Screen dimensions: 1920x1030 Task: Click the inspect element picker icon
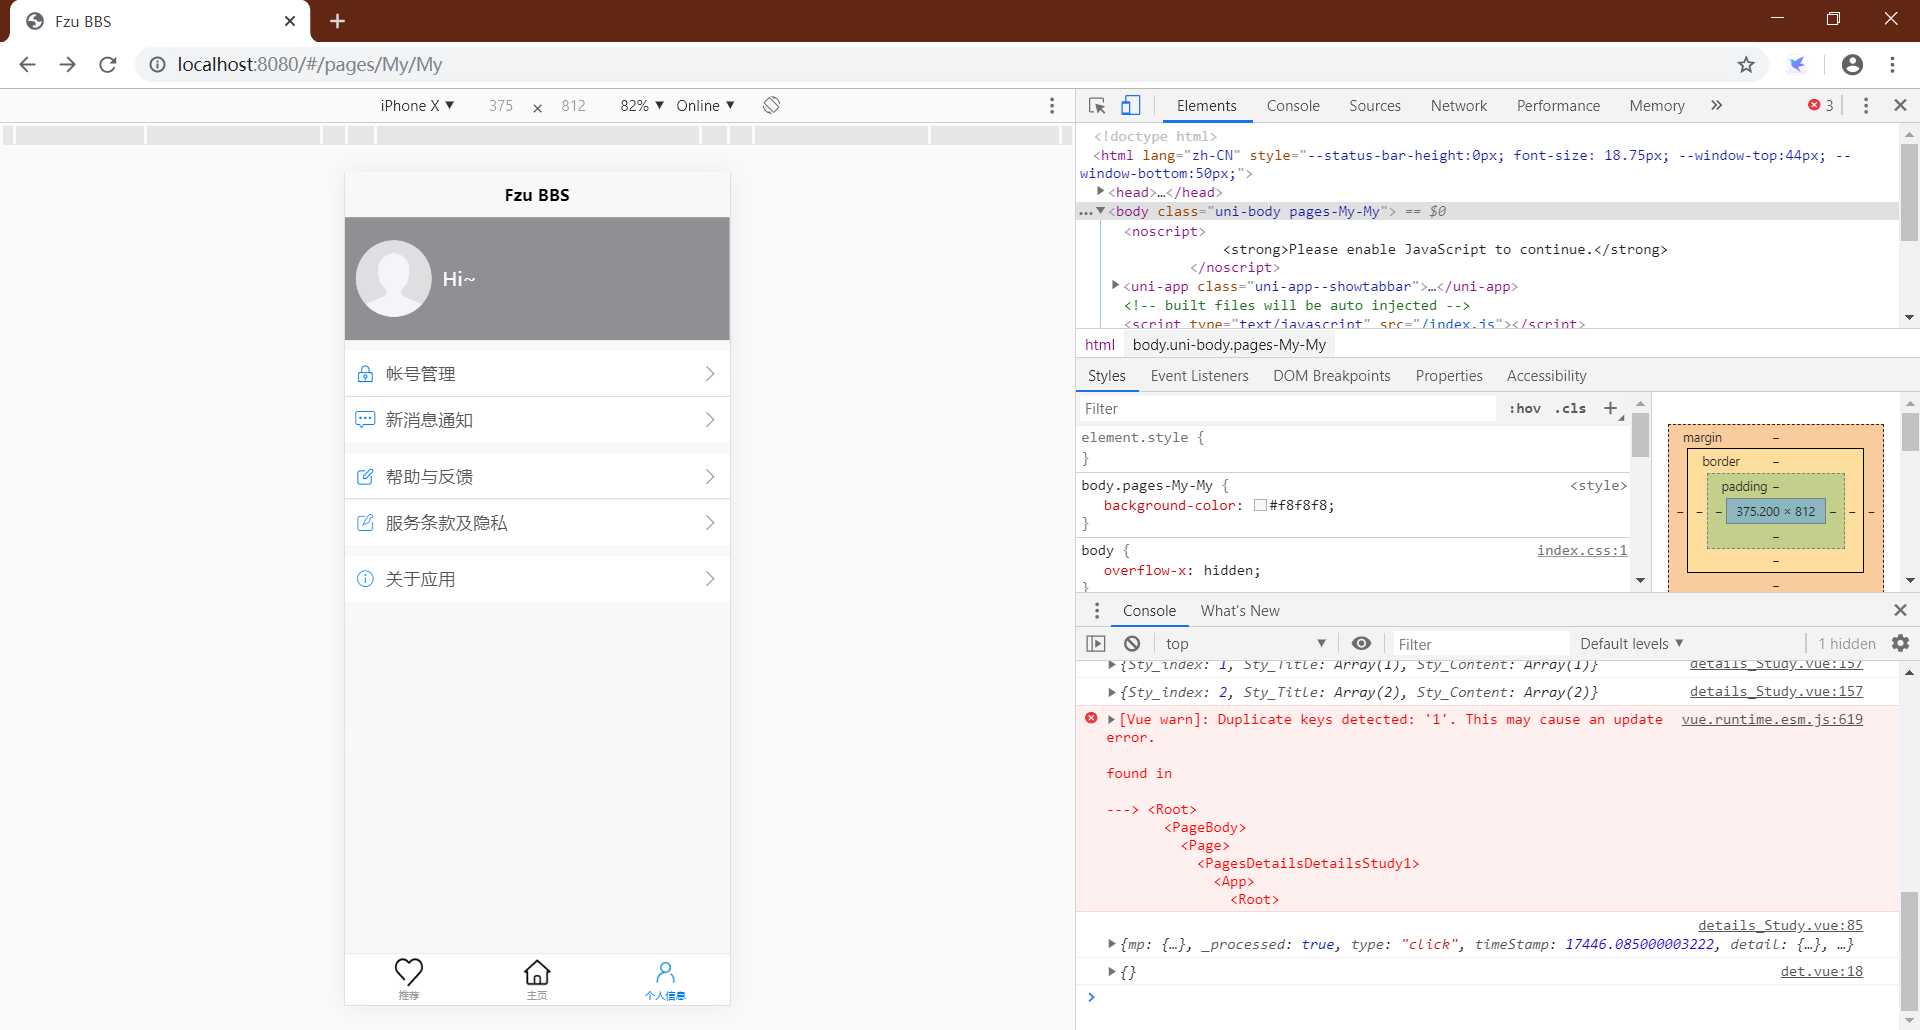tap(1097, 105)
